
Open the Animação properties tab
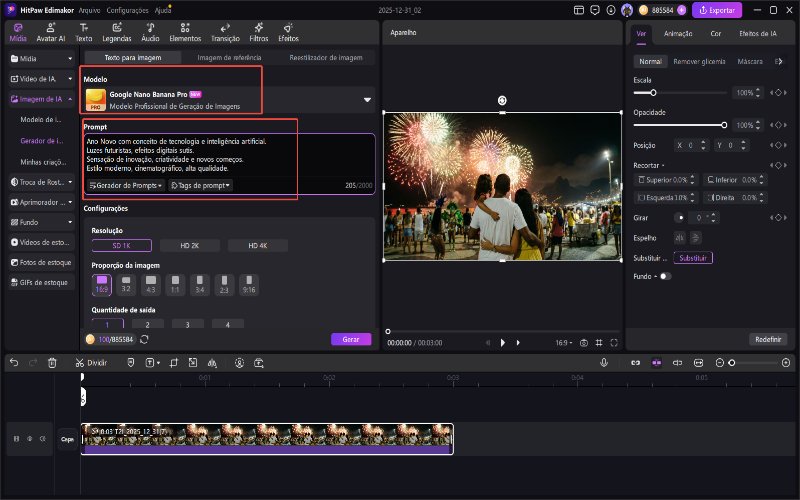click(x=678, y=33)
